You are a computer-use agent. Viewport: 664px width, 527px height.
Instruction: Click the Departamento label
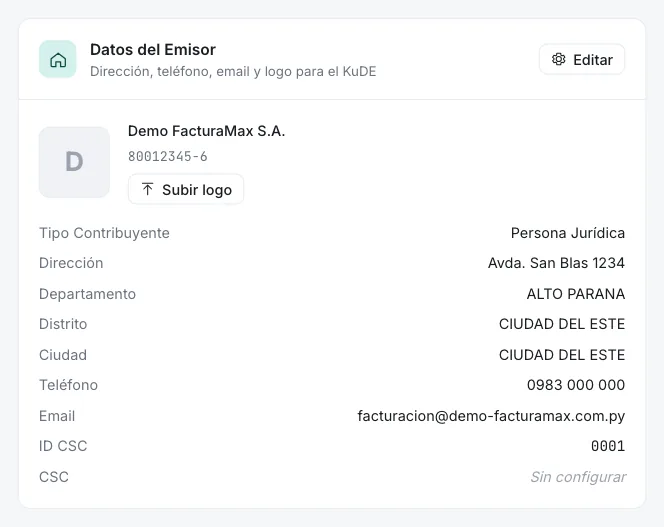[x=87, y=294]
